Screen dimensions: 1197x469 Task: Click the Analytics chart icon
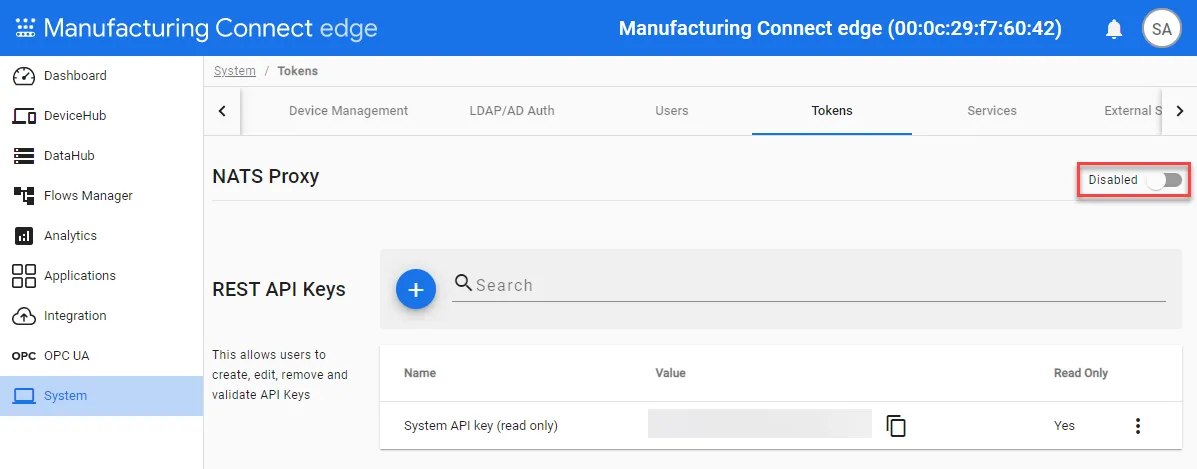[24, 236]
